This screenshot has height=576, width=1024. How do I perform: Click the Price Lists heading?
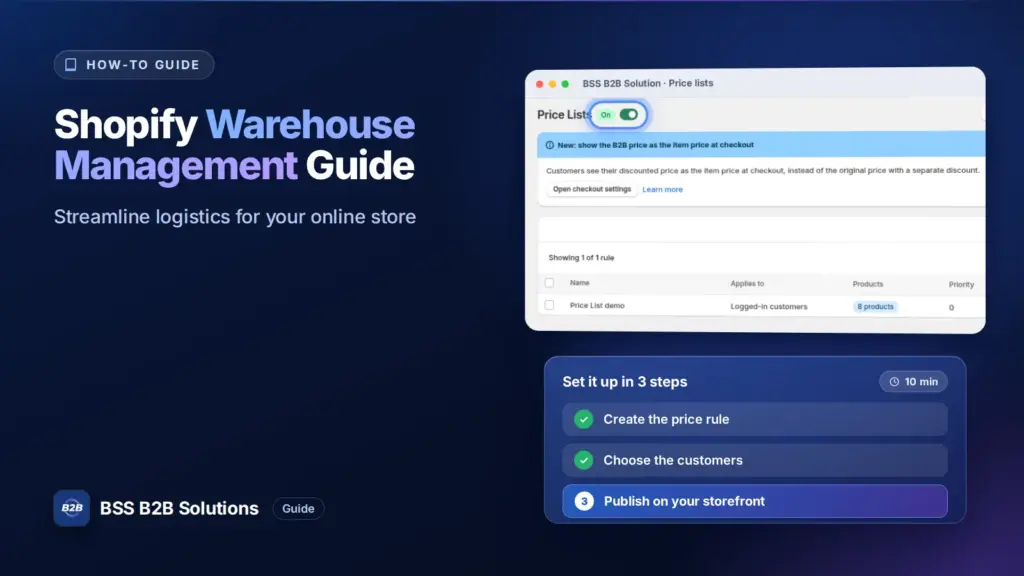coord(563,115)
